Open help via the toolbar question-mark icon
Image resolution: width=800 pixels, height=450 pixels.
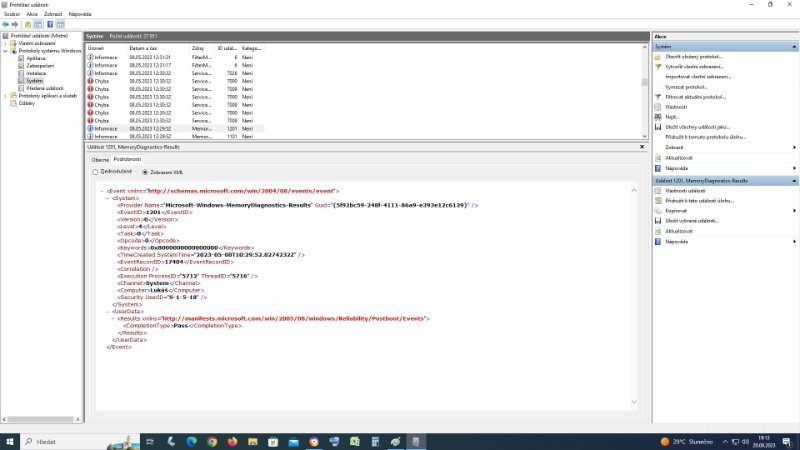pyautogui.click(x=50, y=24)
